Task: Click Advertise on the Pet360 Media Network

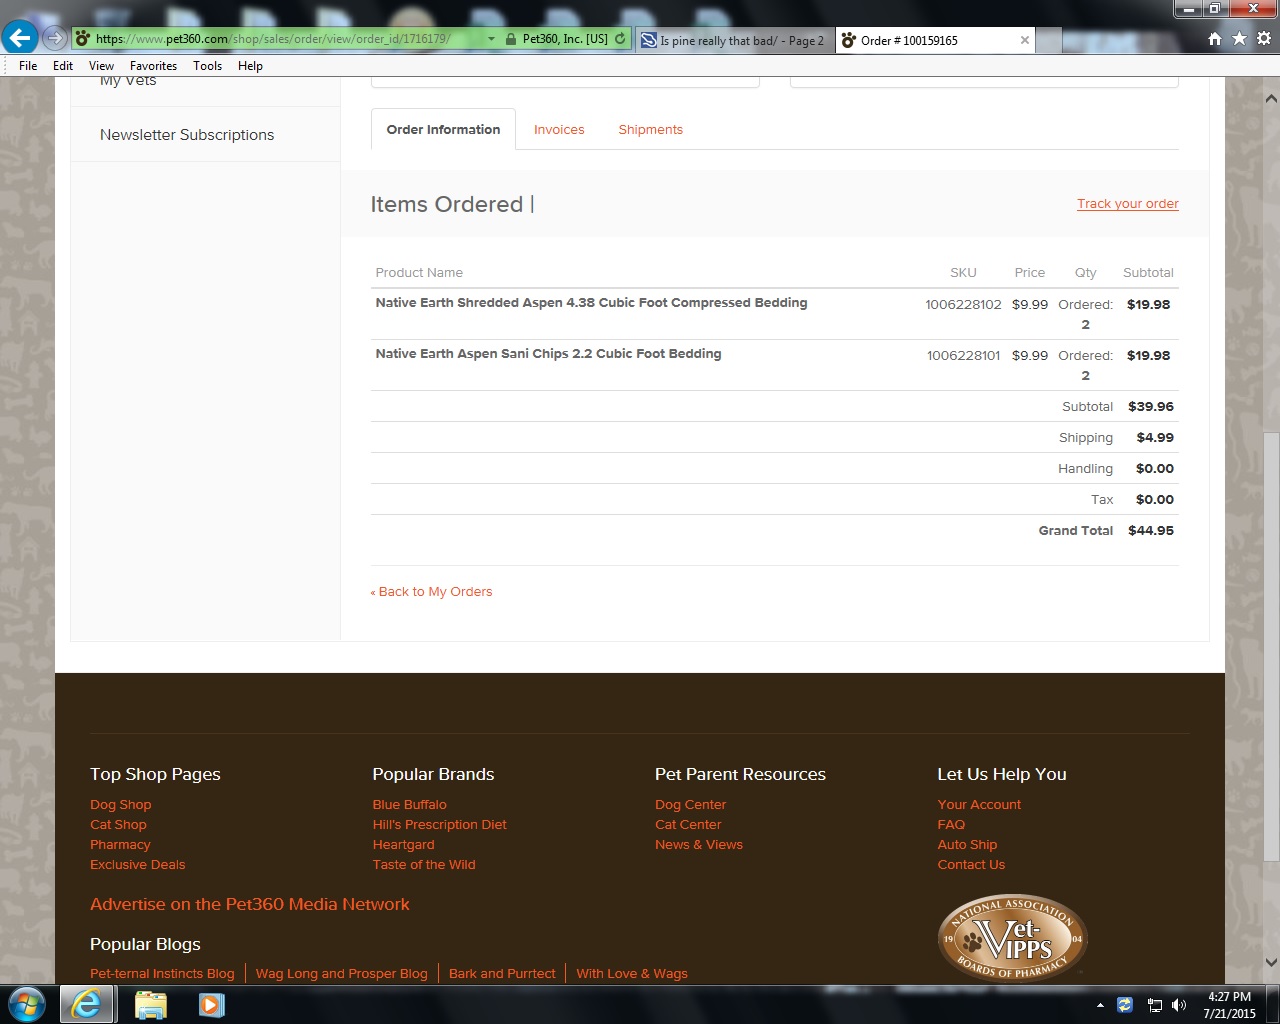Action: coord(250,904)
